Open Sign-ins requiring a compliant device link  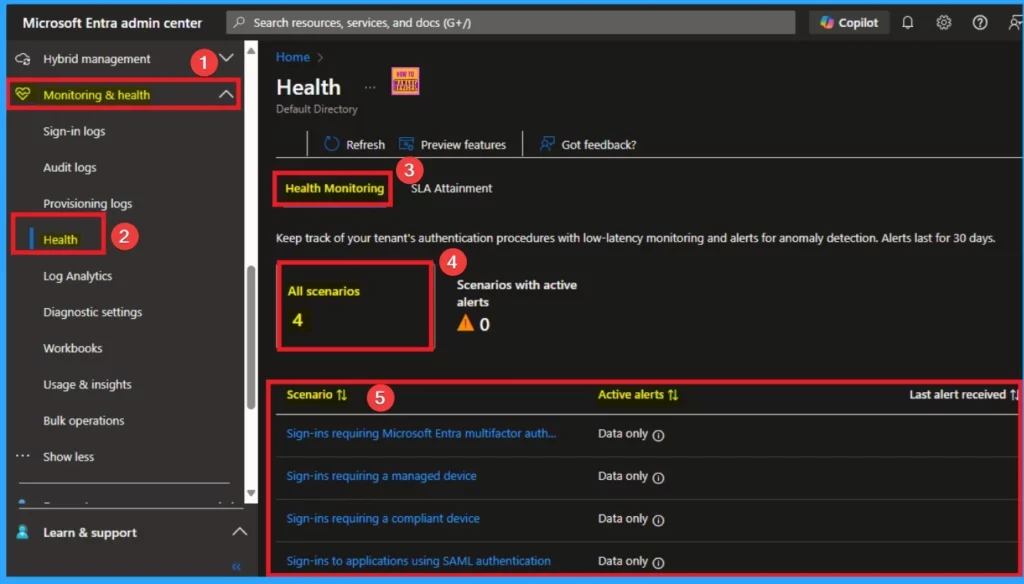pos(383,518)
